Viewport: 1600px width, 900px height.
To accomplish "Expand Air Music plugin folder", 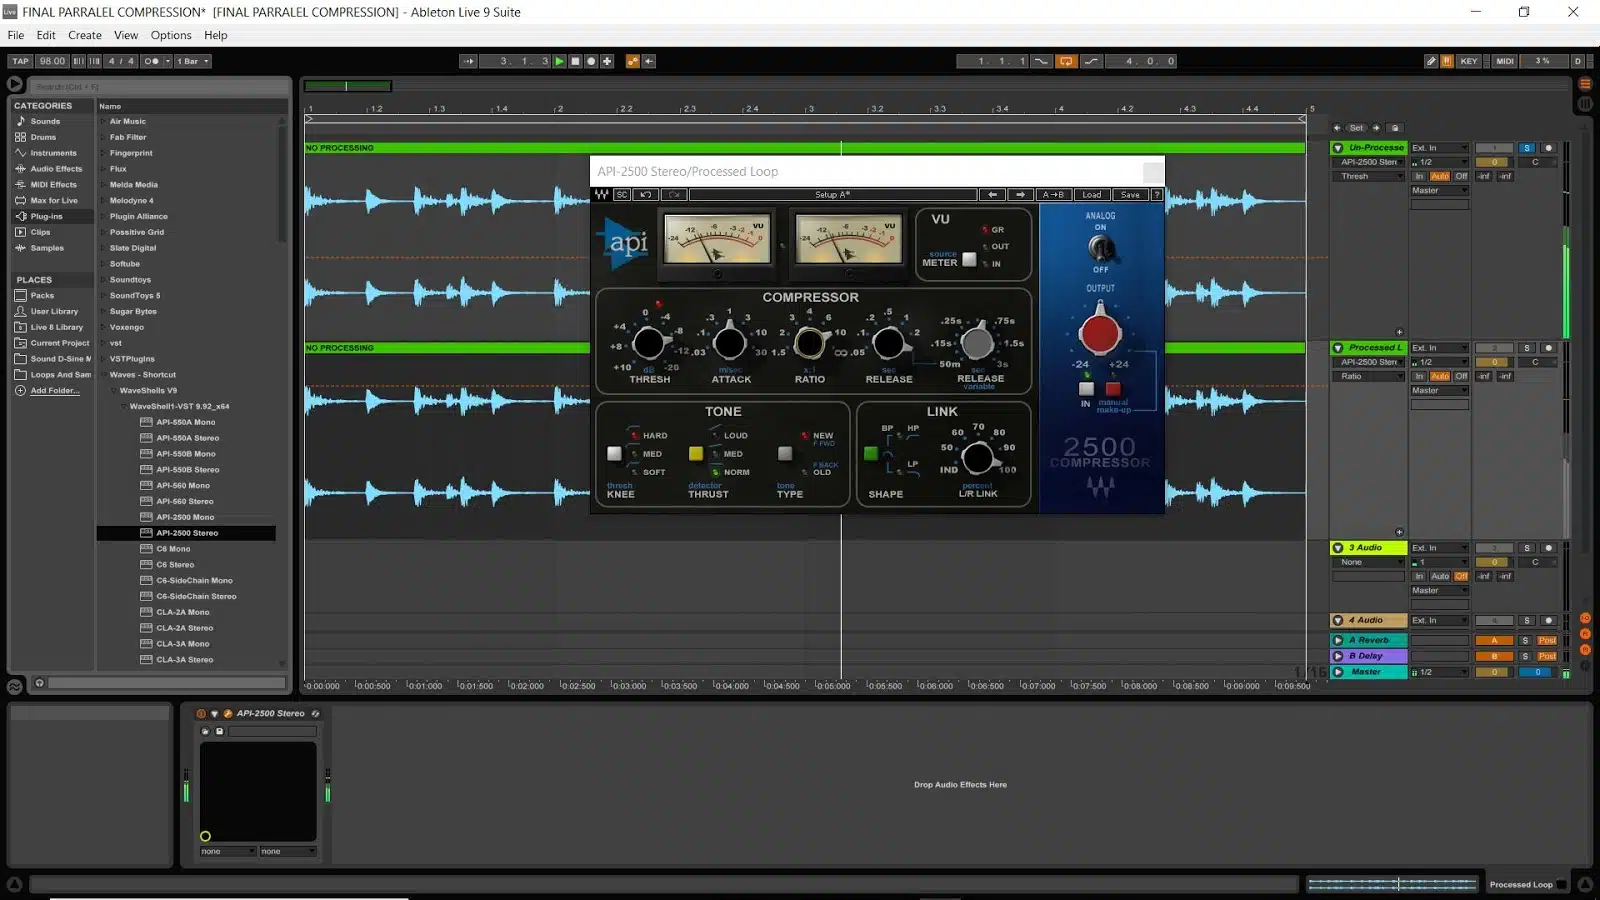I will [x=102, y=121].
